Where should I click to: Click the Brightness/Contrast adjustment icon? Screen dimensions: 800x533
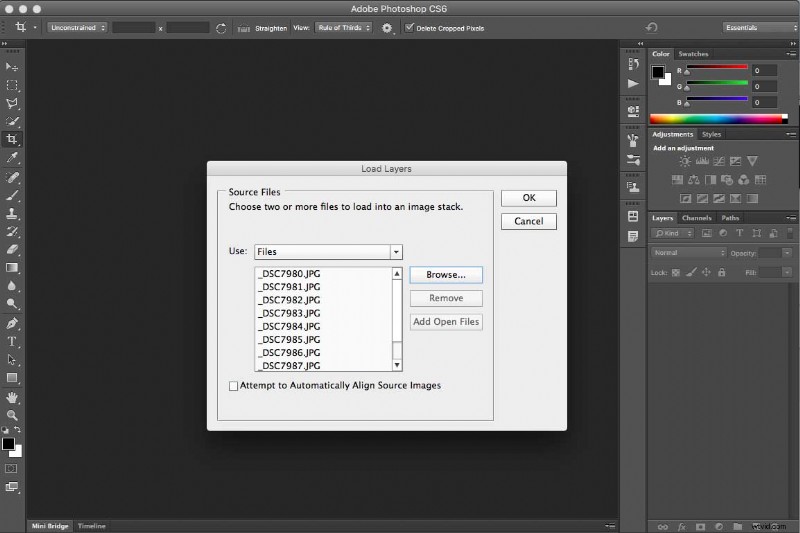(685, 161)
